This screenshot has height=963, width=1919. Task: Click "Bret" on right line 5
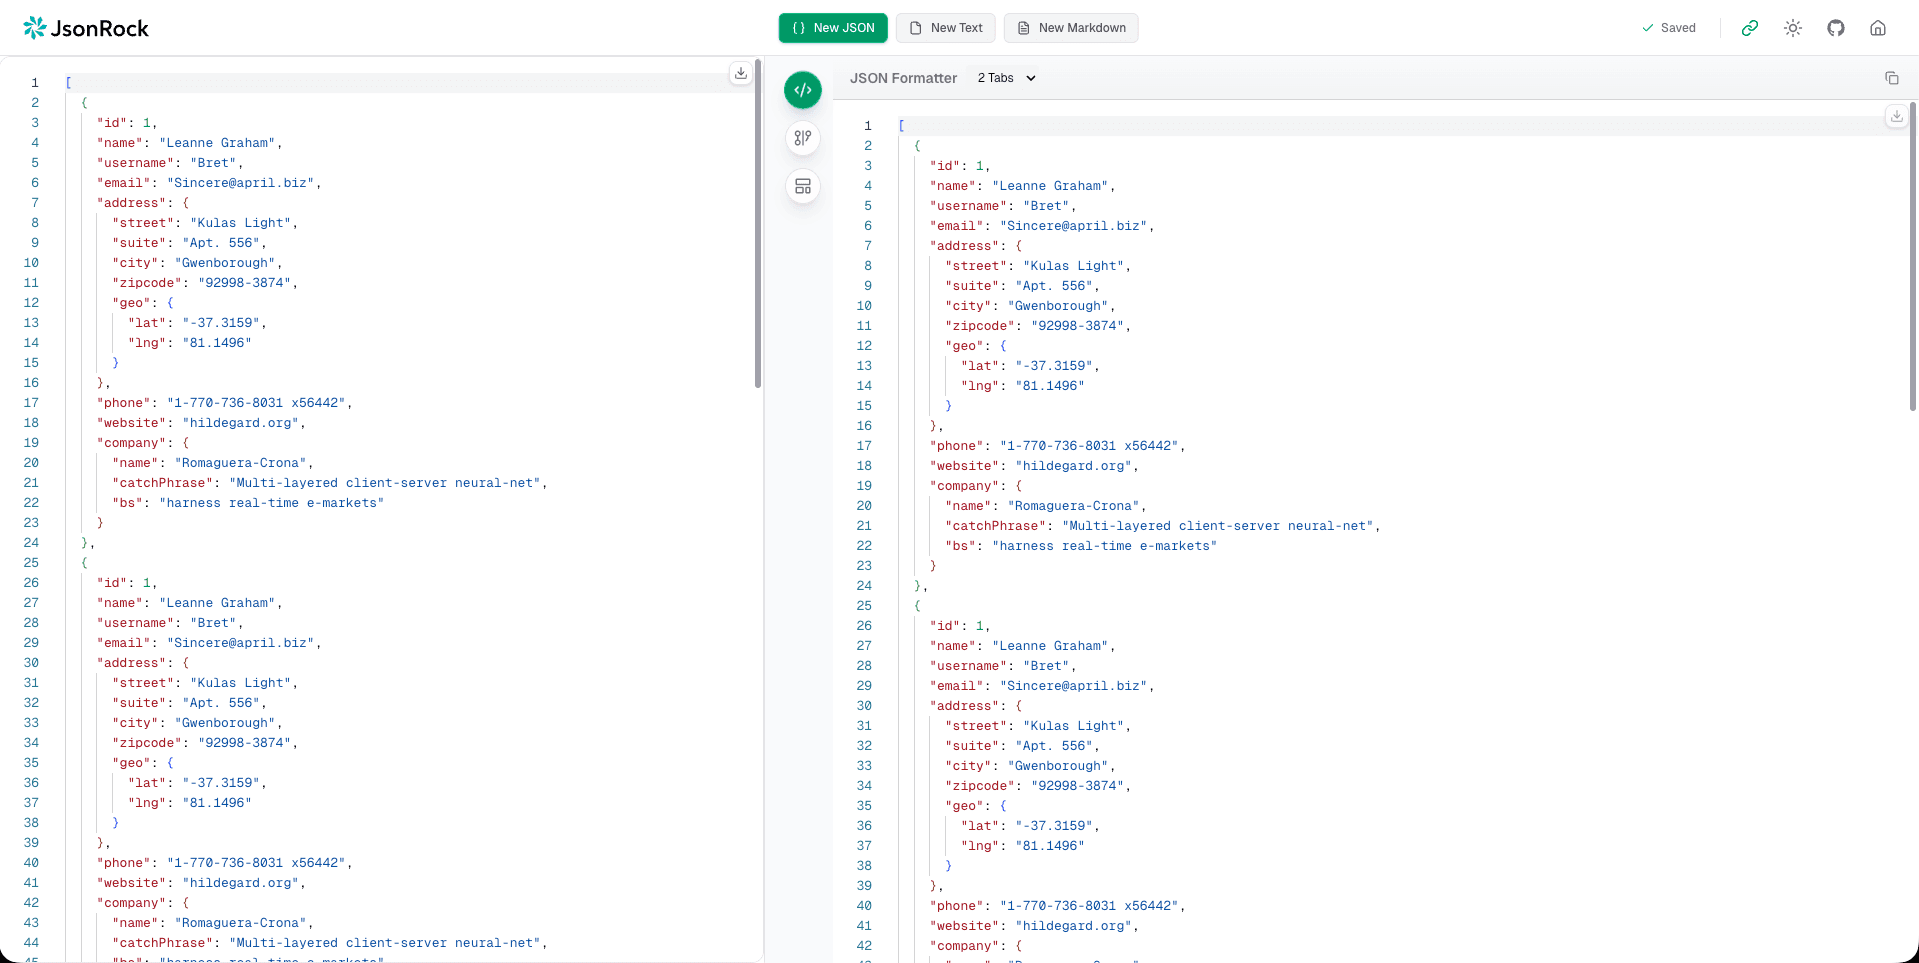pos(1046,206)
